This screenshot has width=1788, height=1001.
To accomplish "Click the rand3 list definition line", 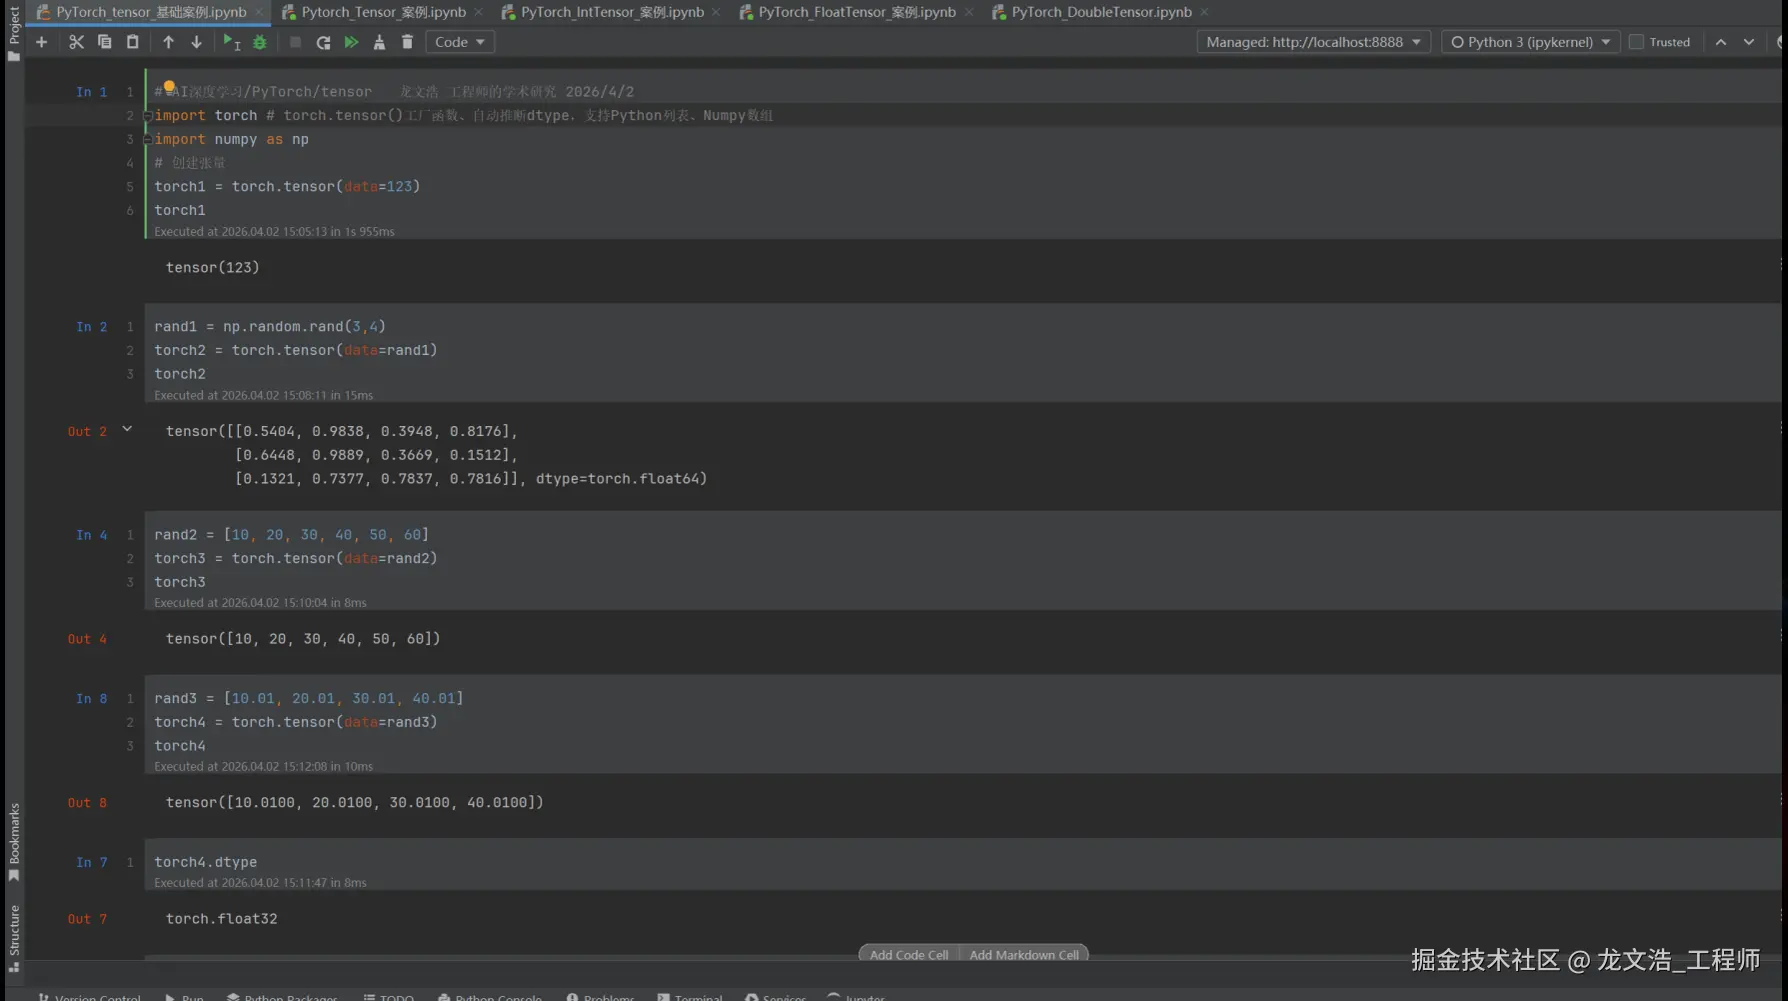I will point(309,699).
